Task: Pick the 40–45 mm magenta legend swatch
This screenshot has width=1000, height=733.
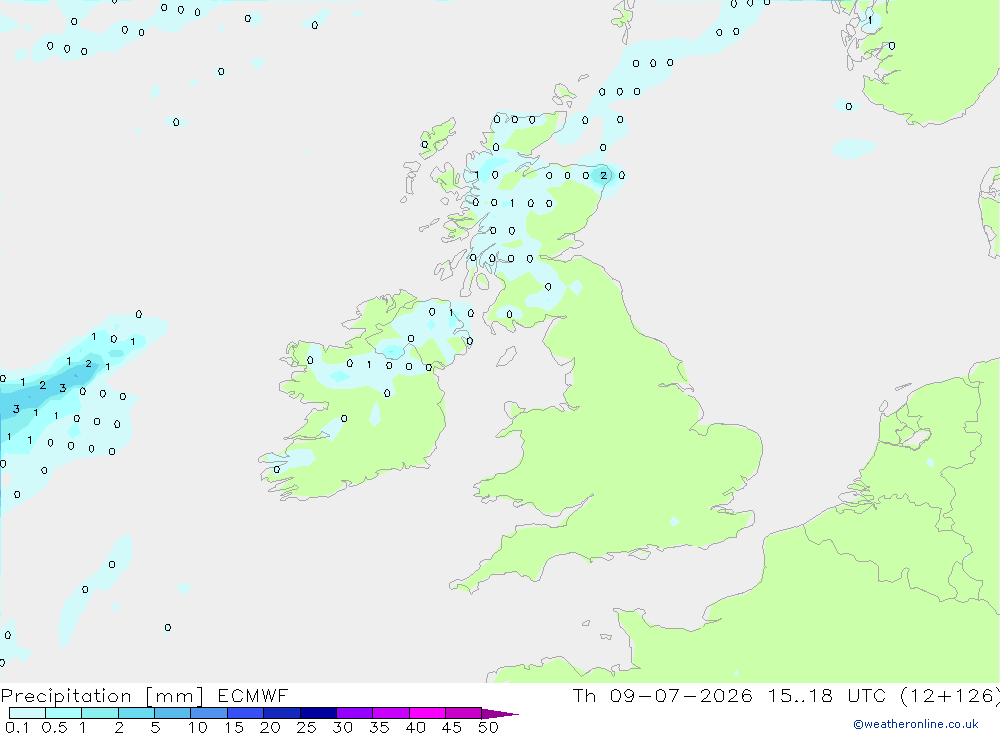Action: (x=427, y=713)
